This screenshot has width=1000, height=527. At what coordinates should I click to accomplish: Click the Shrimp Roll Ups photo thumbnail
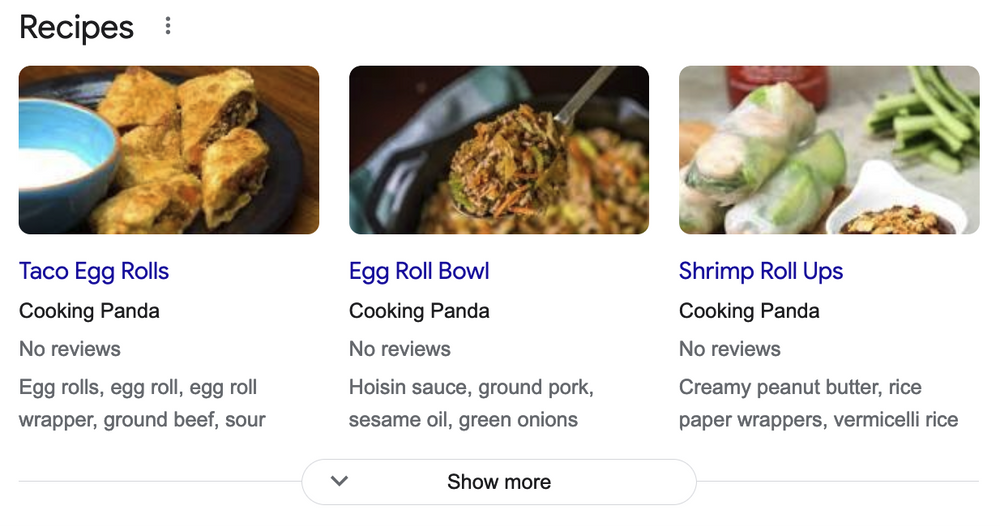pos(829,150)
